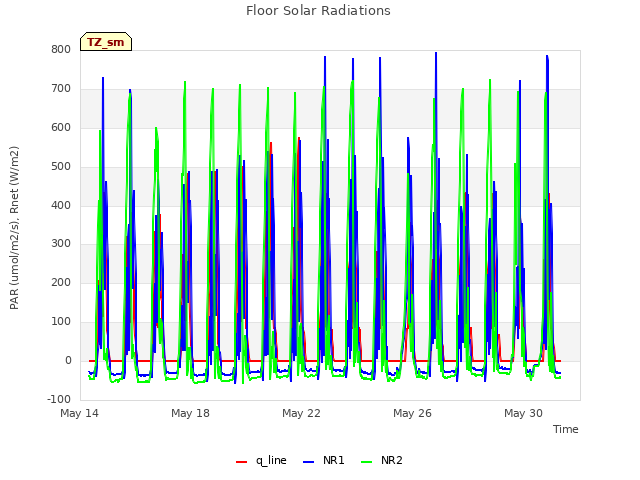
Task: Click the blue NR1 legend swatch
Action: coord(309,462)
